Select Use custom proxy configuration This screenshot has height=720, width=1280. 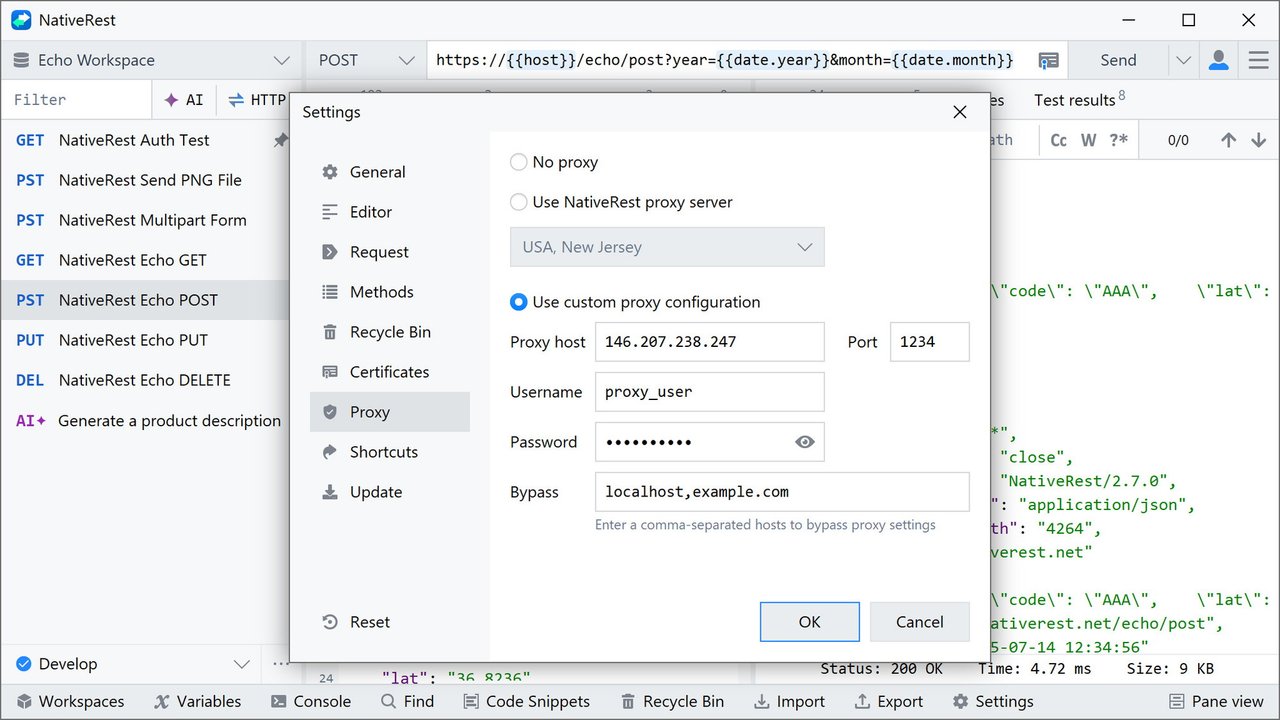(x=519, y=302)
